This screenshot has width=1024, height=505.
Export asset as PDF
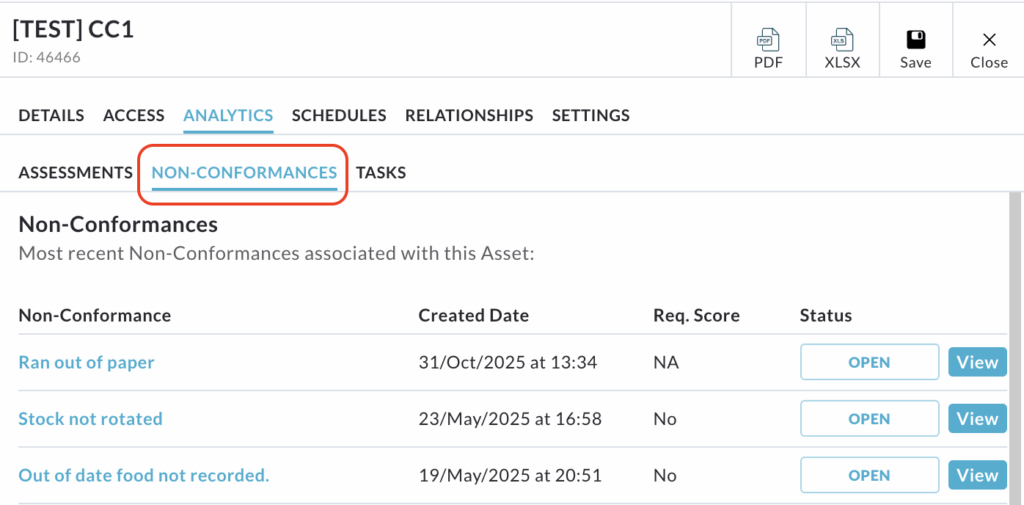768,49
